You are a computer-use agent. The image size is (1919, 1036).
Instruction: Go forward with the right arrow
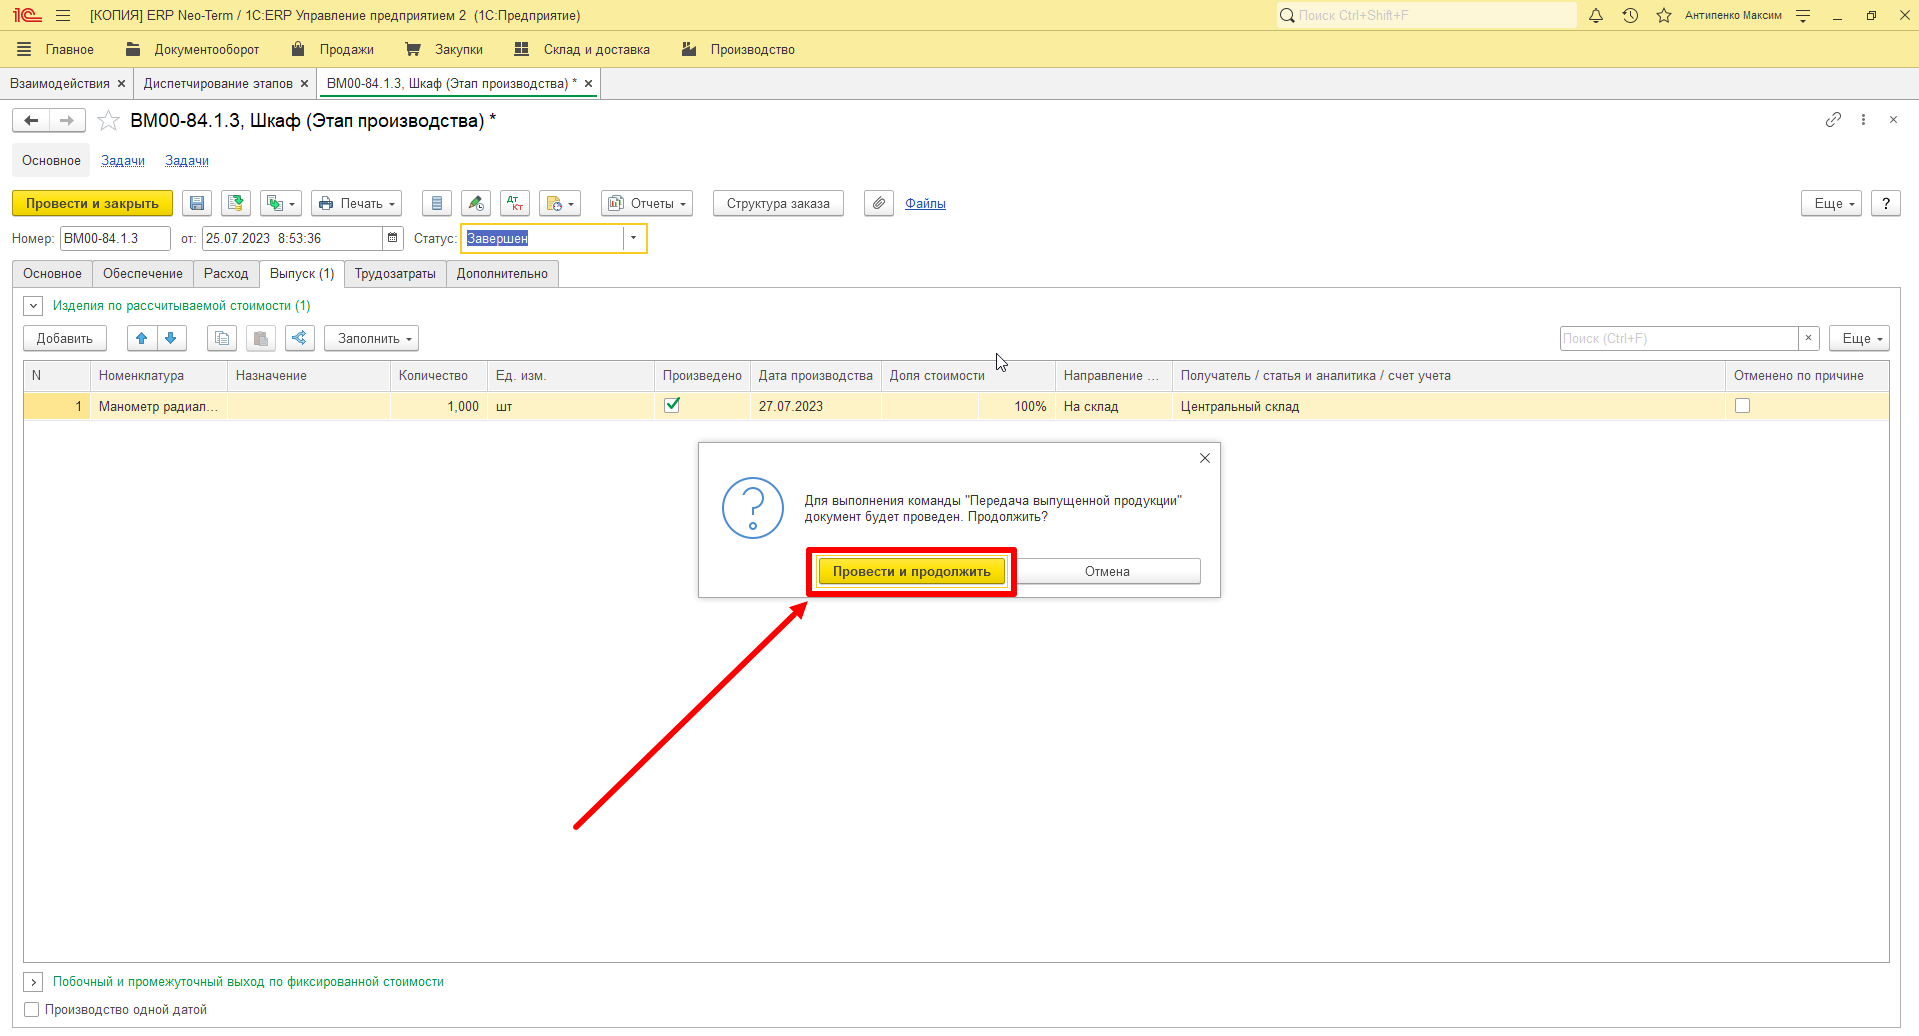(x=67, y=121)
